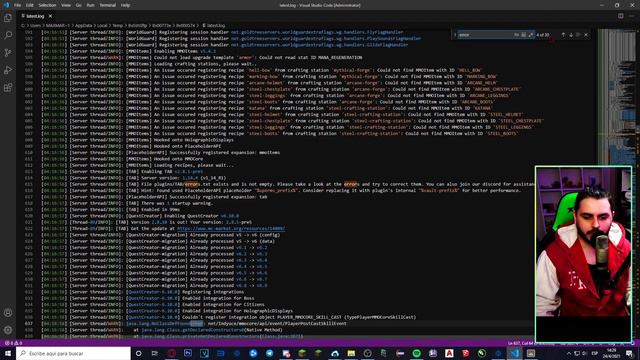Open the File menu
Viewport: 640px width, 360px height.
[x=17, y=5]
